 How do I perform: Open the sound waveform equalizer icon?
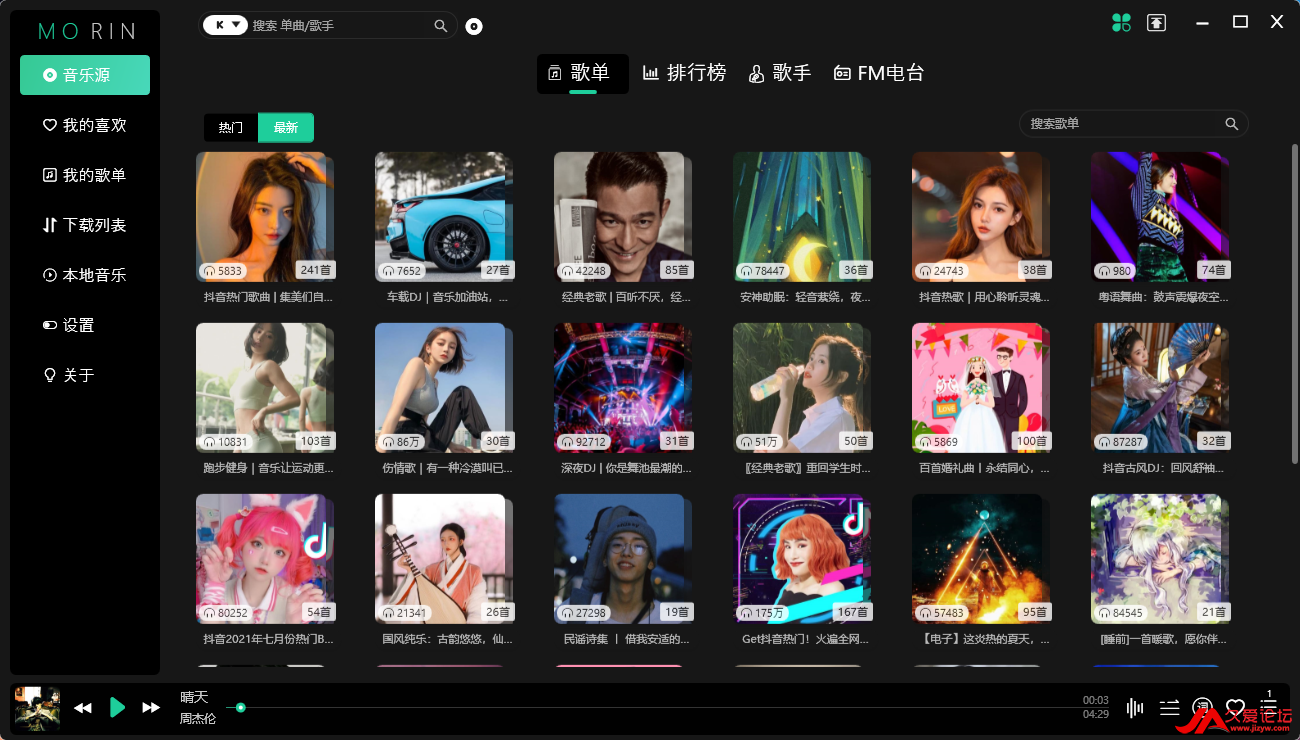[x=1135, y=708]
